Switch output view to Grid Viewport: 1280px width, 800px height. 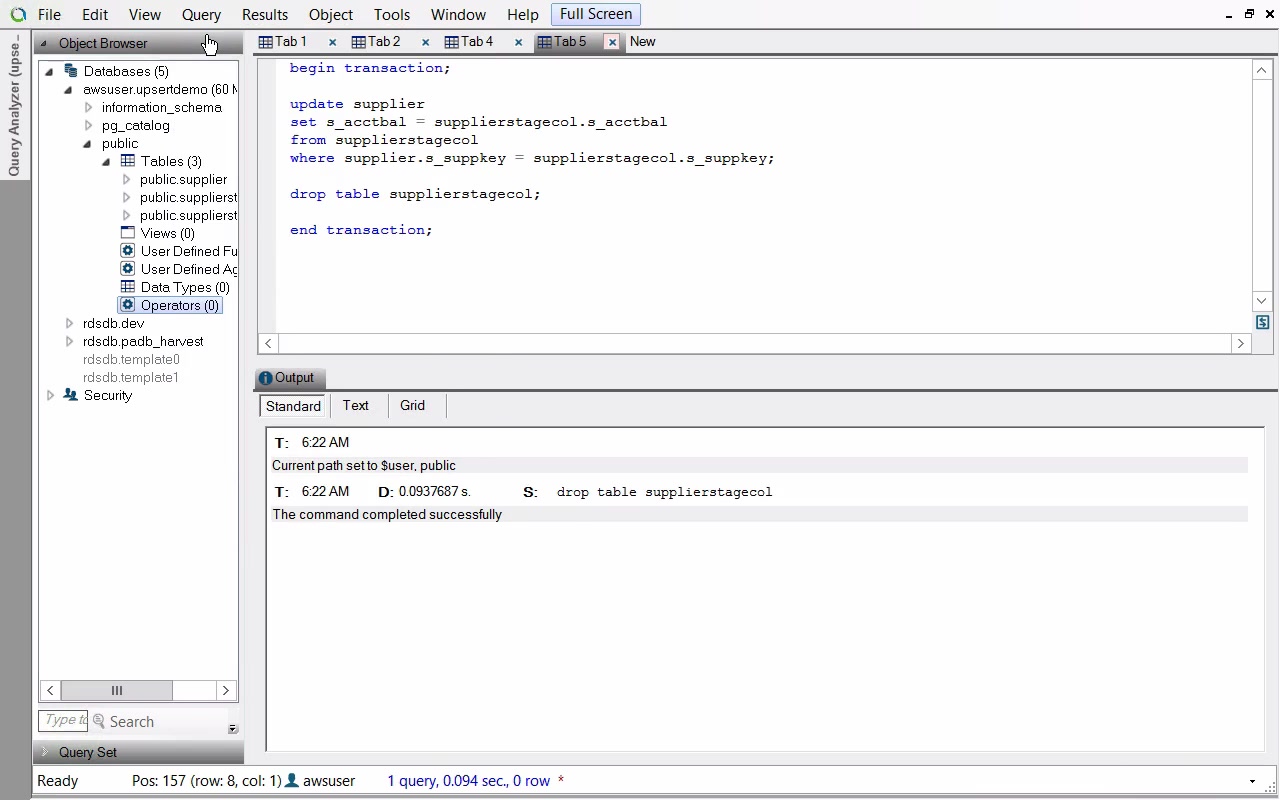pos(412,406)
